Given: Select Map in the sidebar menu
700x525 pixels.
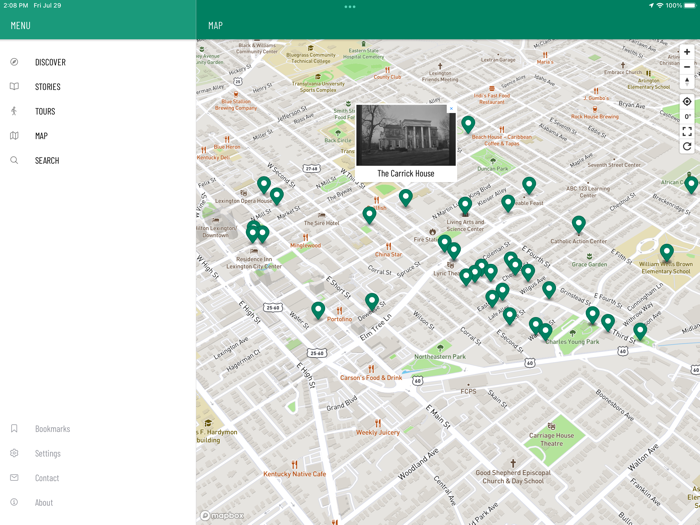Looking at the screenshot, I should click(41, 136).
